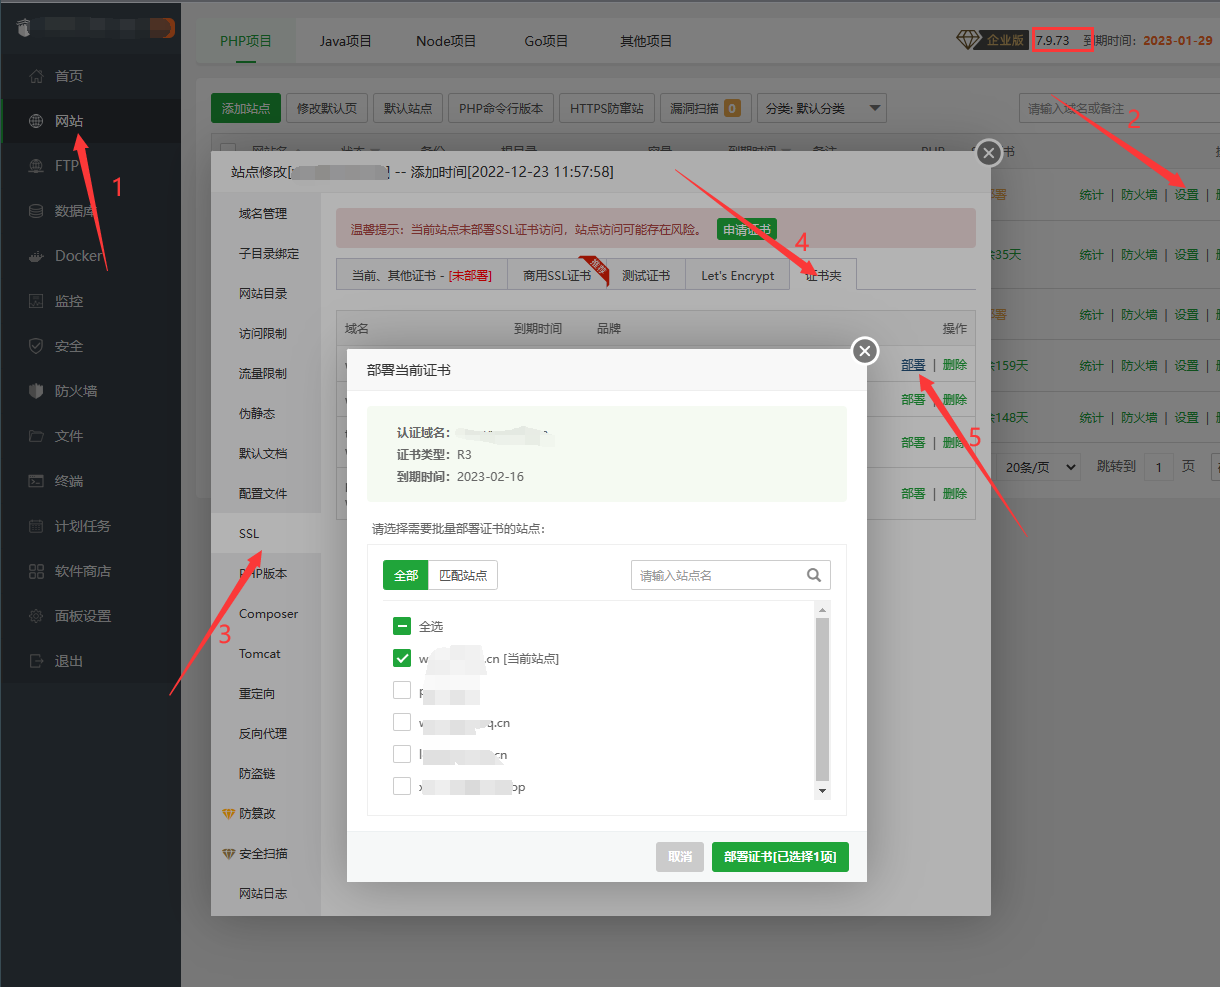The image size is (1220, 987).
Task: Open the 防火墙 firewall item in the sidebar
Action: pos(90,391)
